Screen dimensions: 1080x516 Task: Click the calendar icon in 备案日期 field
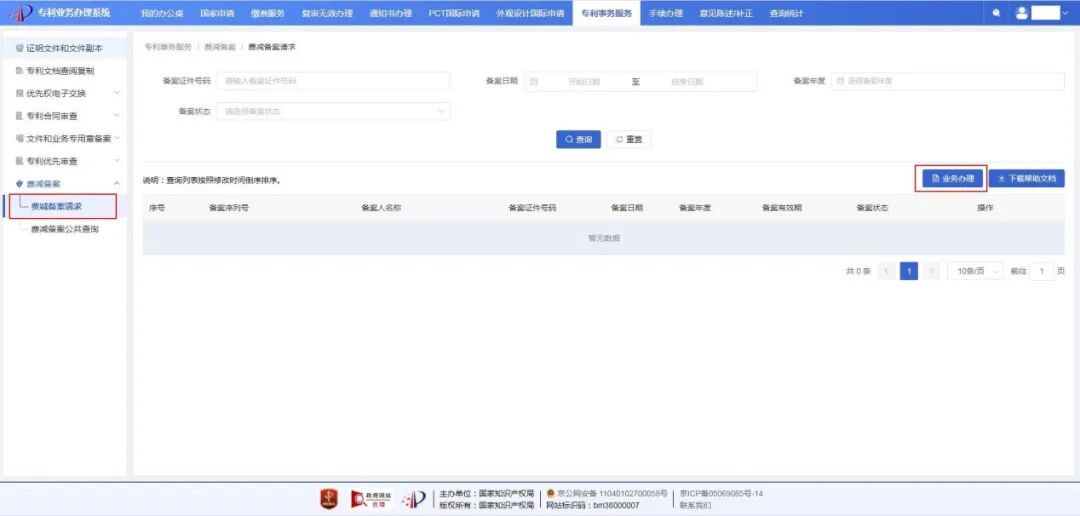point(533,81)
